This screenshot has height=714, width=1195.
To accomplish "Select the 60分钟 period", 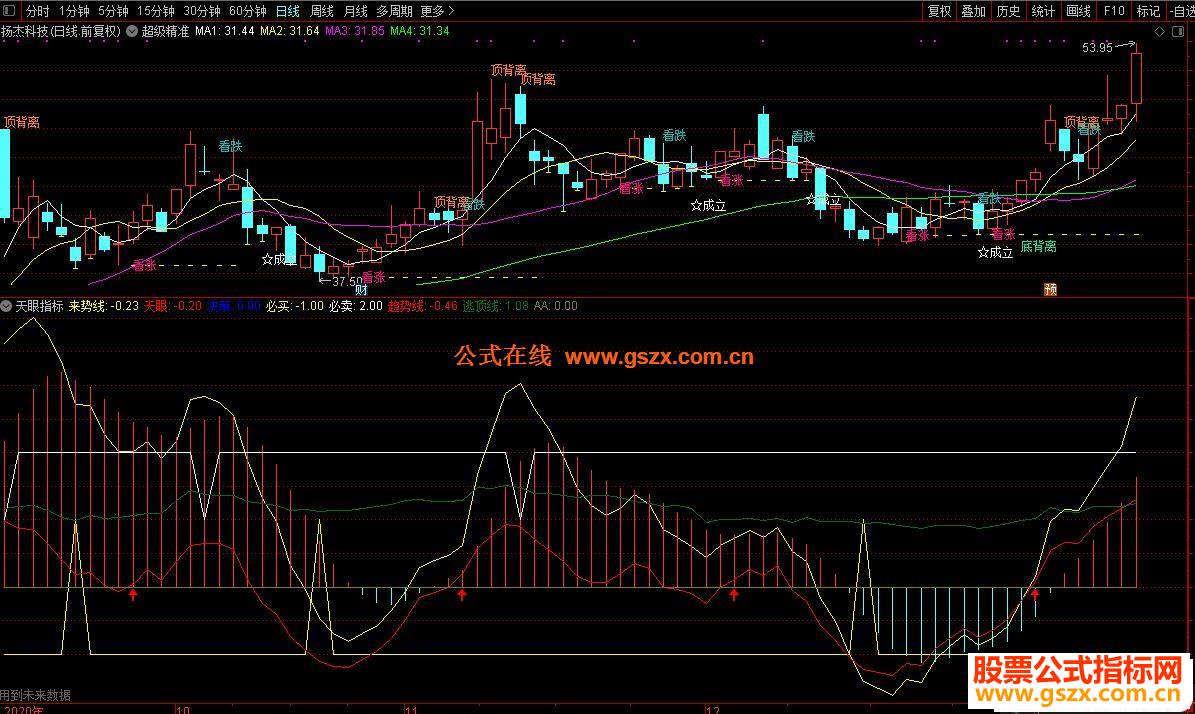I will [248, 11].
